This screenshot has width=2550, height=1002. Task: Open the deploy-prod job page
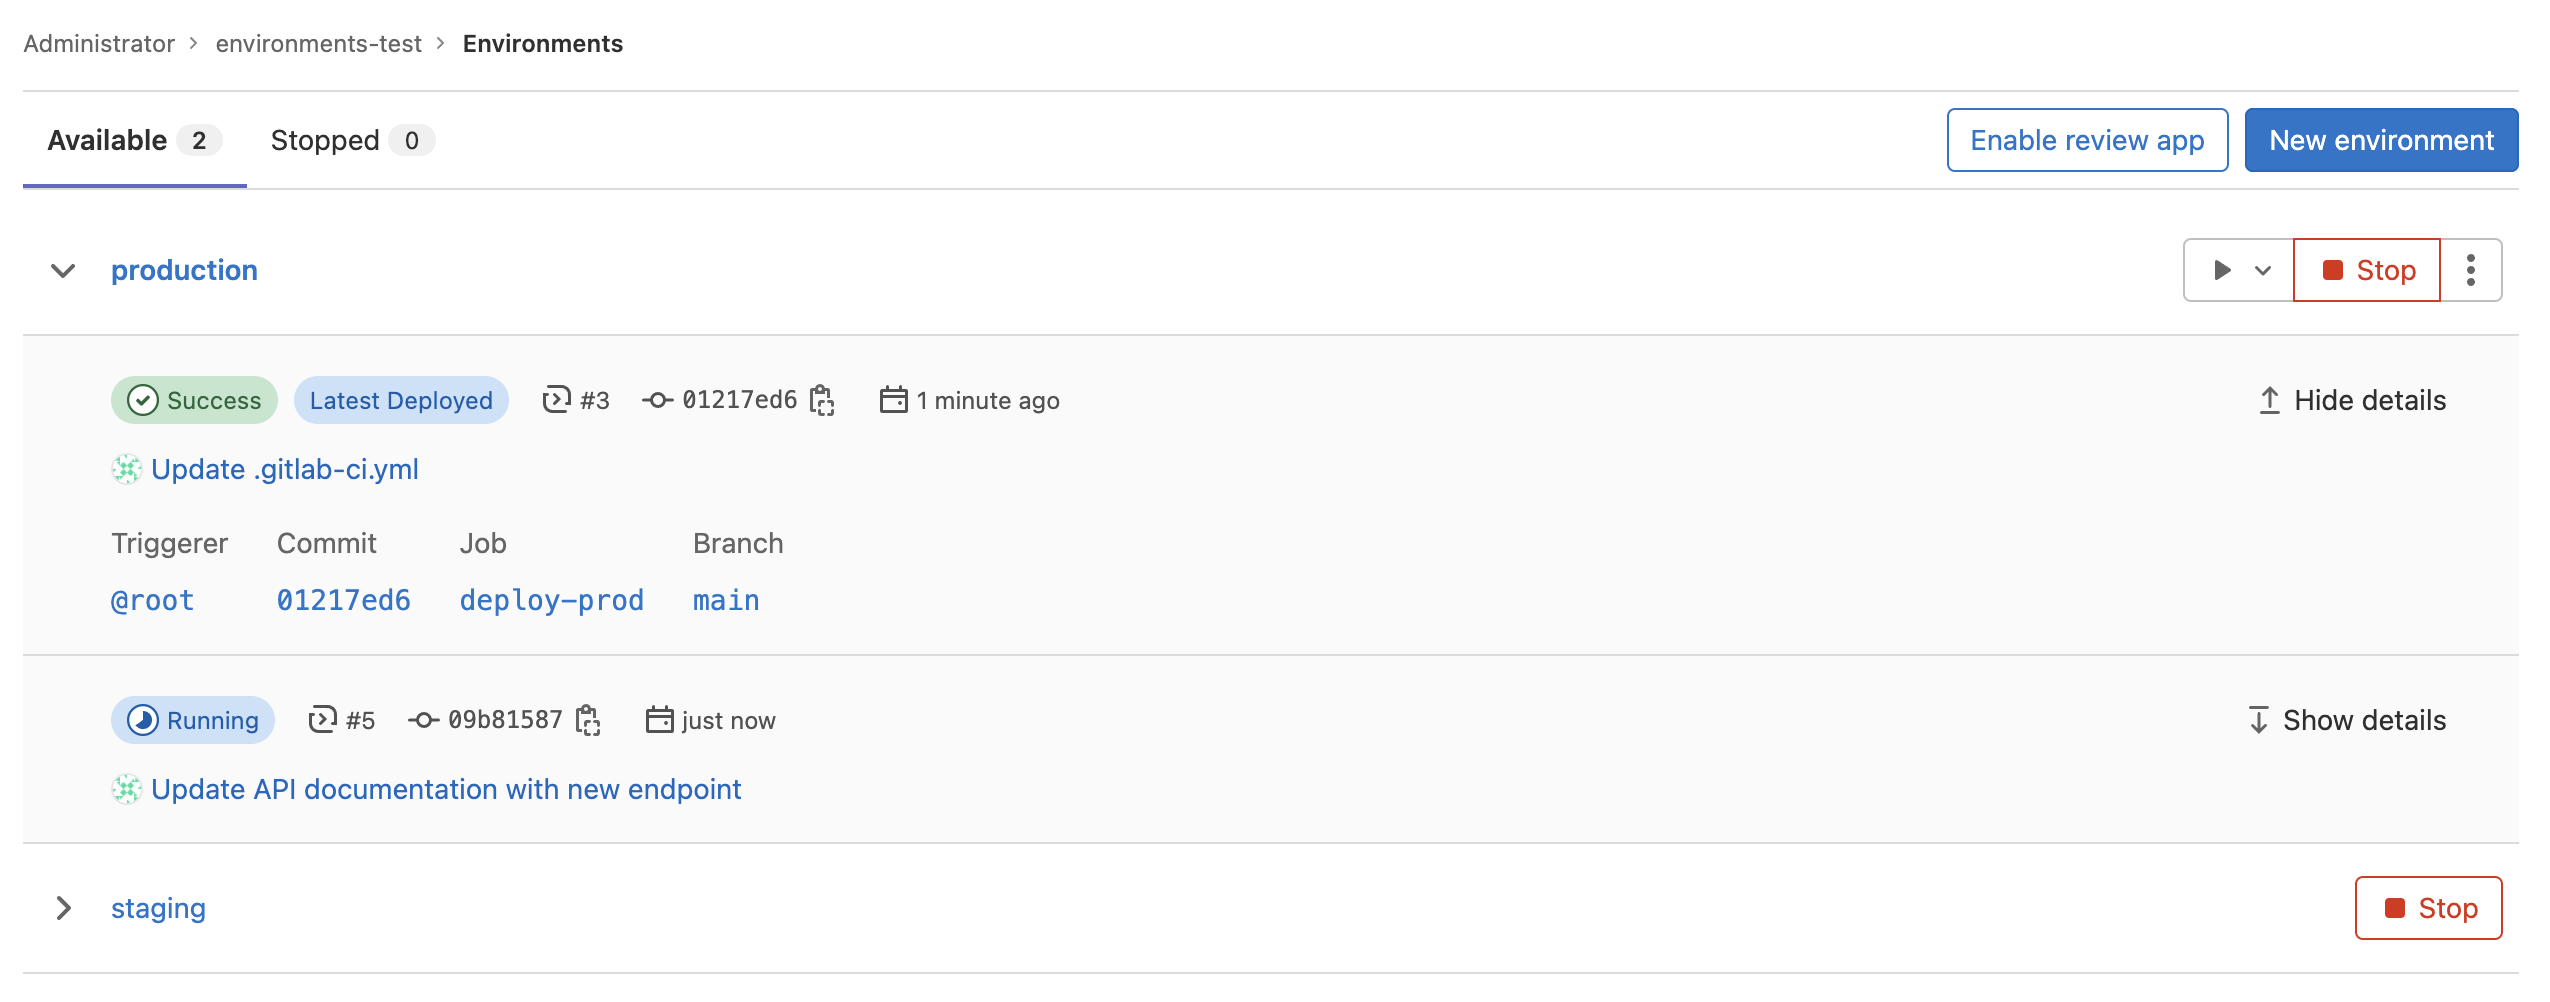[551, 600]
